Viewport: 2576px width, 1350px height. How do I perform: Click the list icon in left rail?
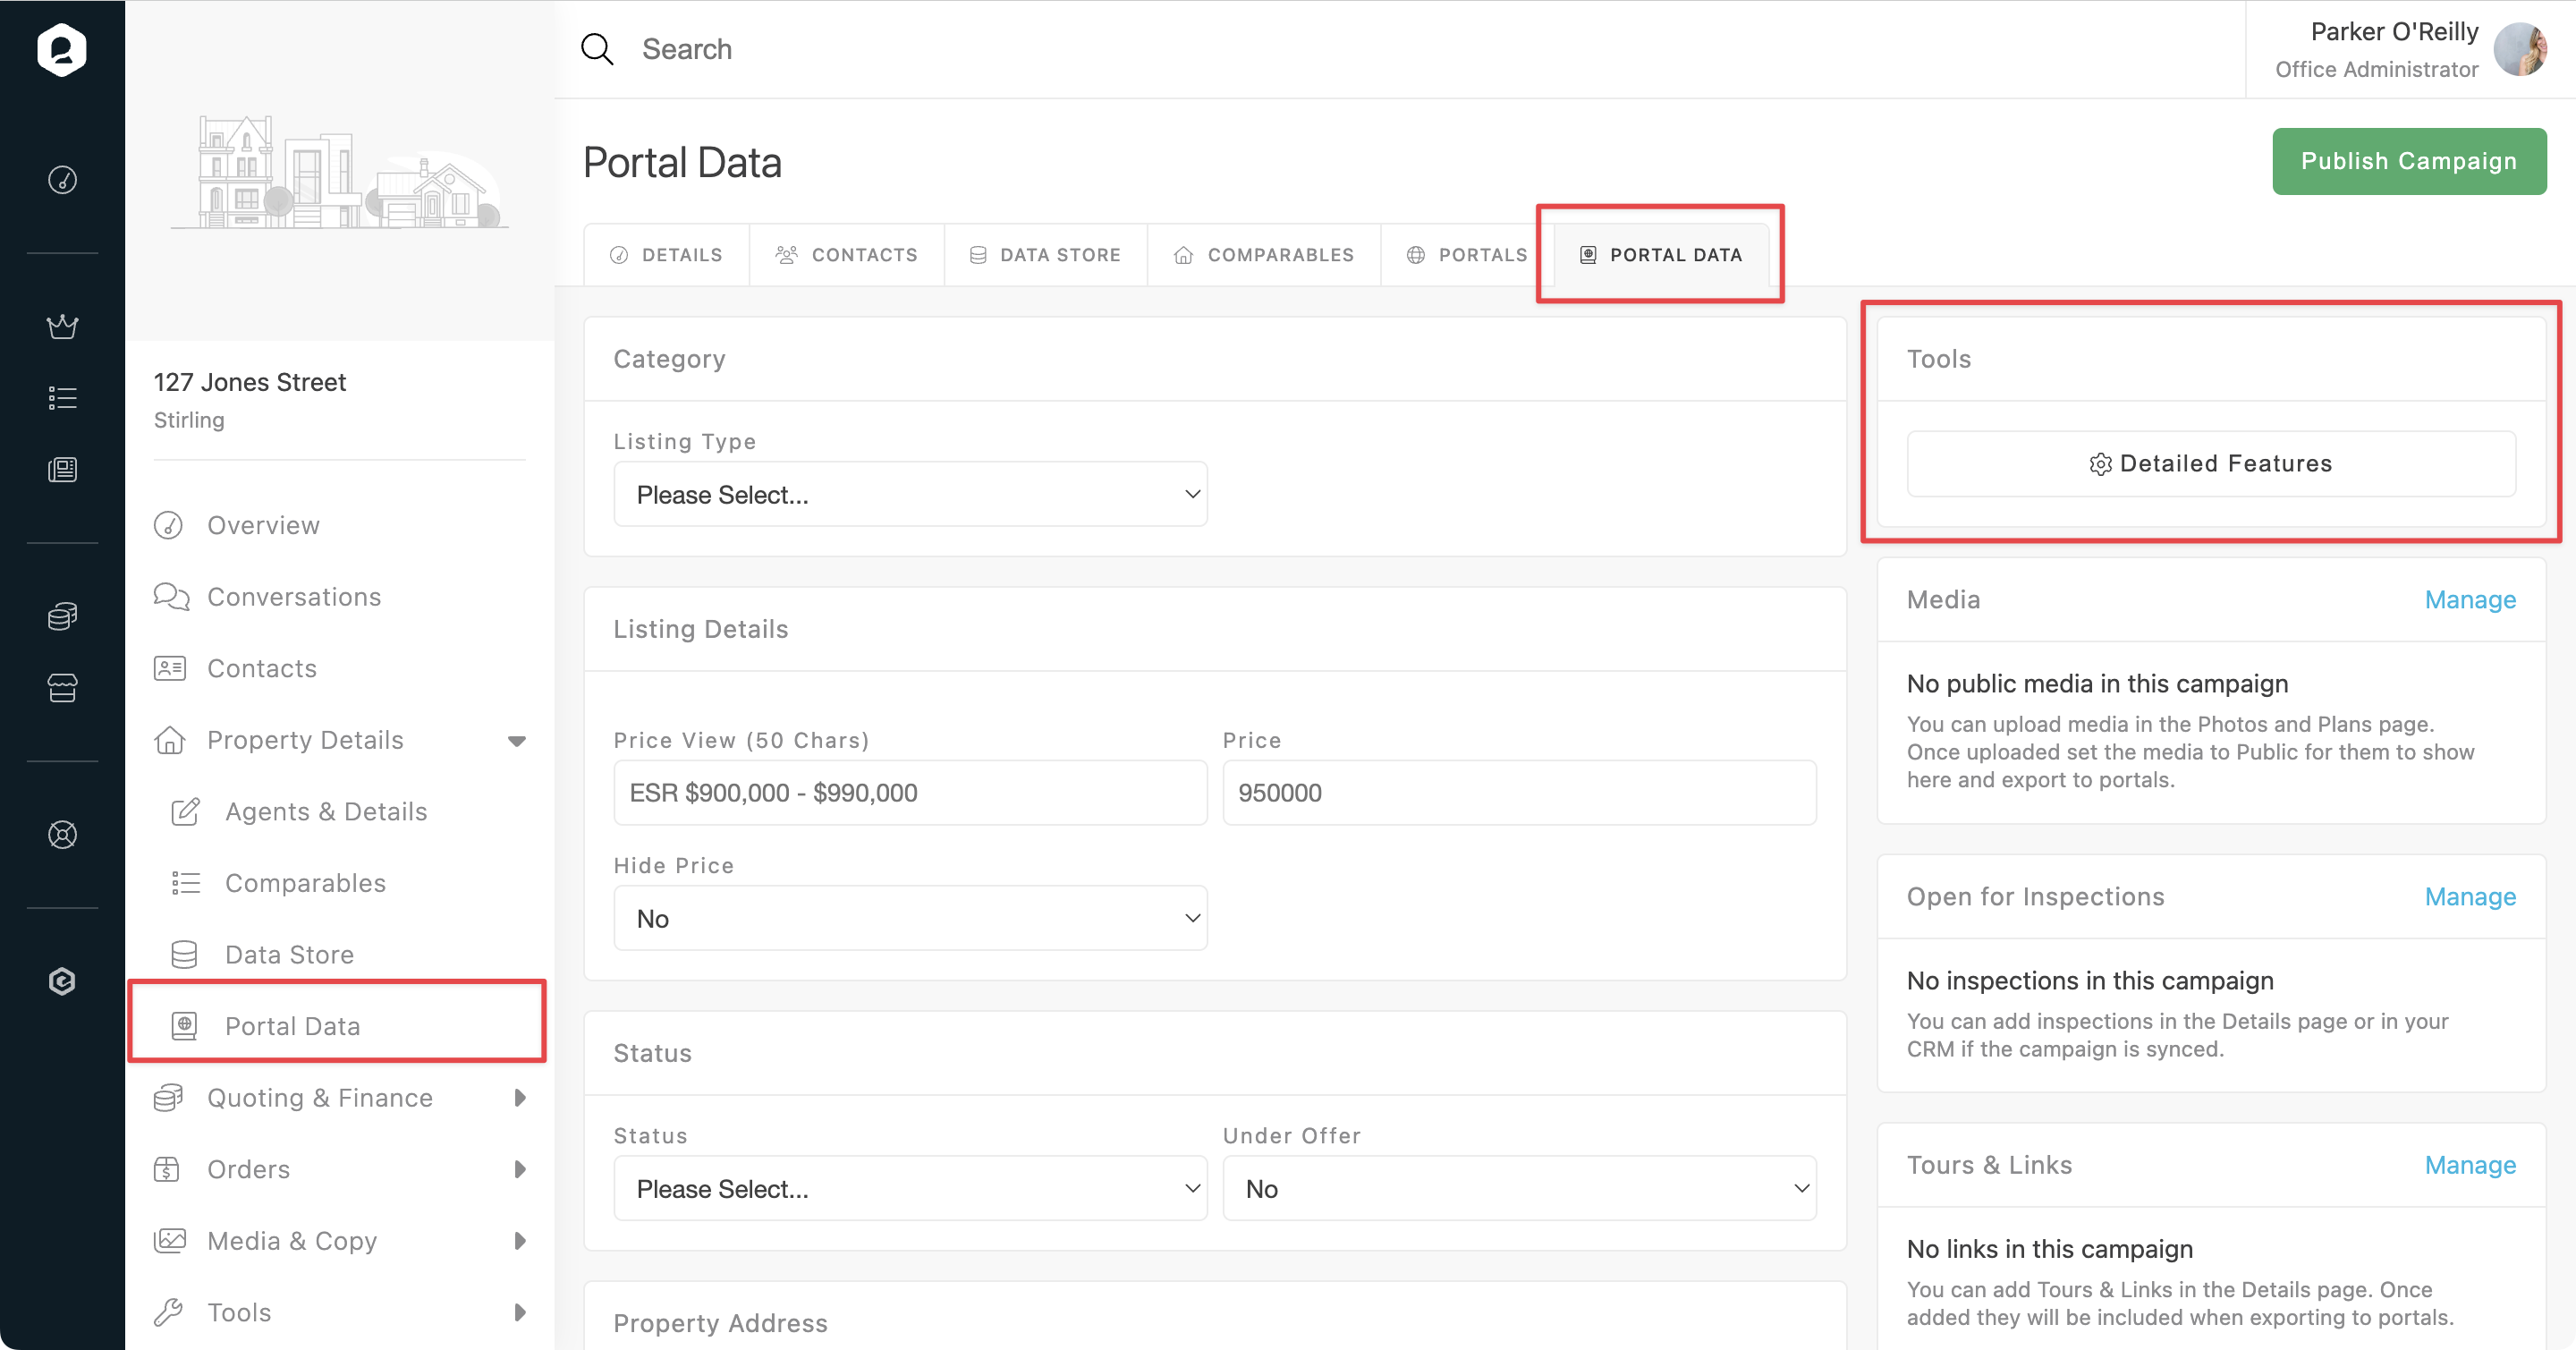[62, 398]
